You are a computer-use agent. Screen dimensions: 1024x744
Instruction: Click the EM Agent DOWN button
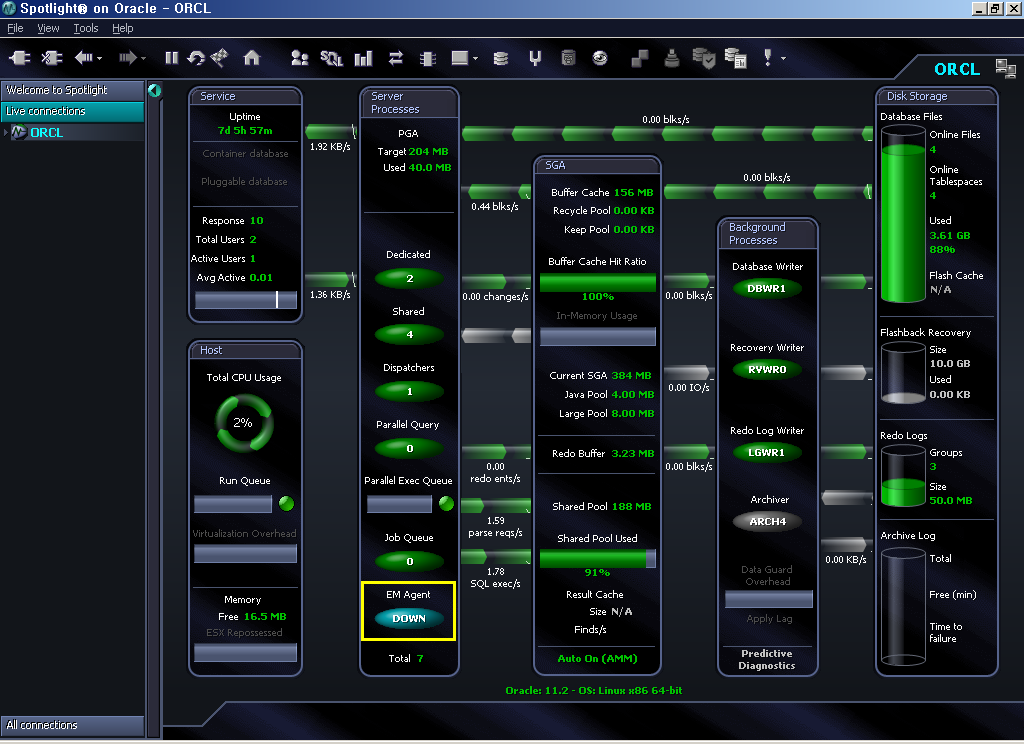coord(409,618)
